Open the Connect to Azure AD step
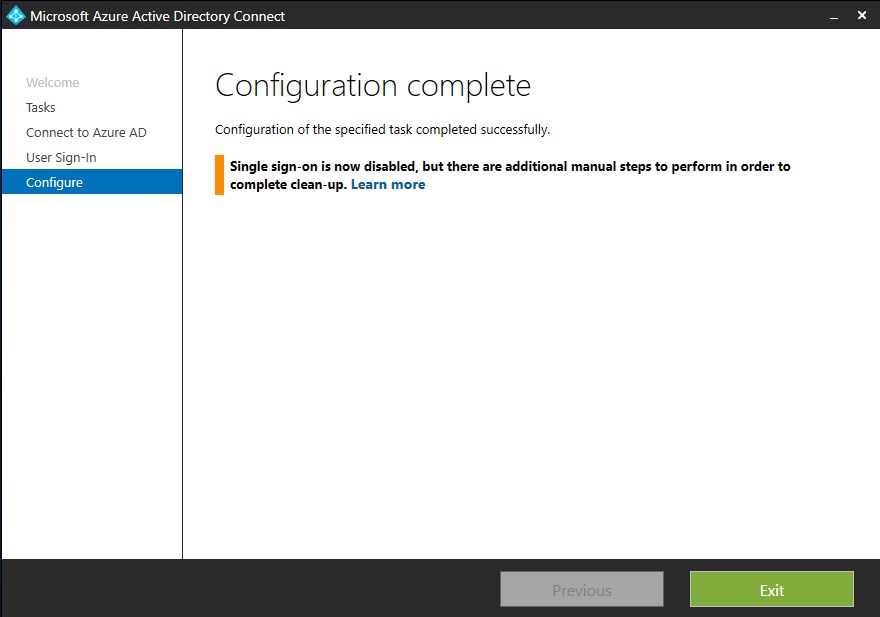Screen dimensions: 880x617 [86, 133]
